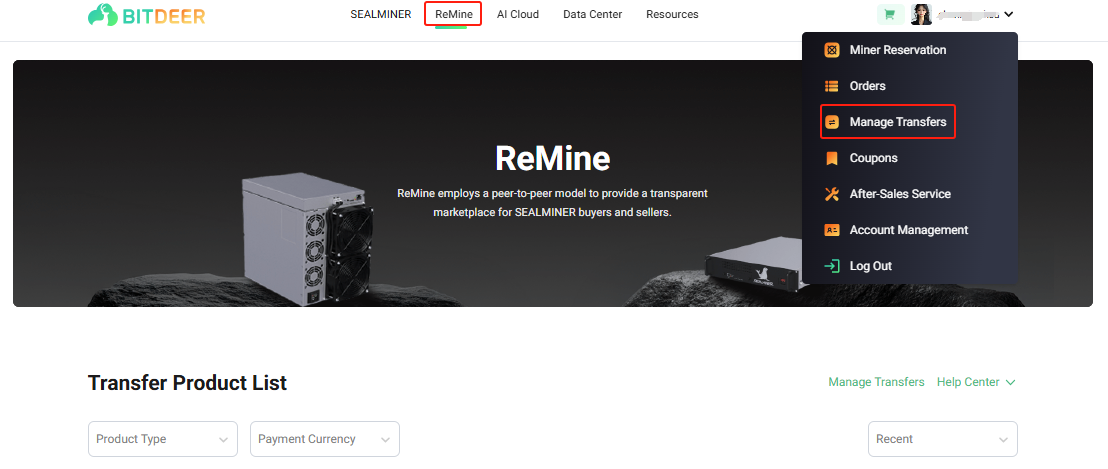The image size is (1108, 469).
Task: Expand the Help Center chevron
Action: pyautogui.click(x=1010, y=382)
